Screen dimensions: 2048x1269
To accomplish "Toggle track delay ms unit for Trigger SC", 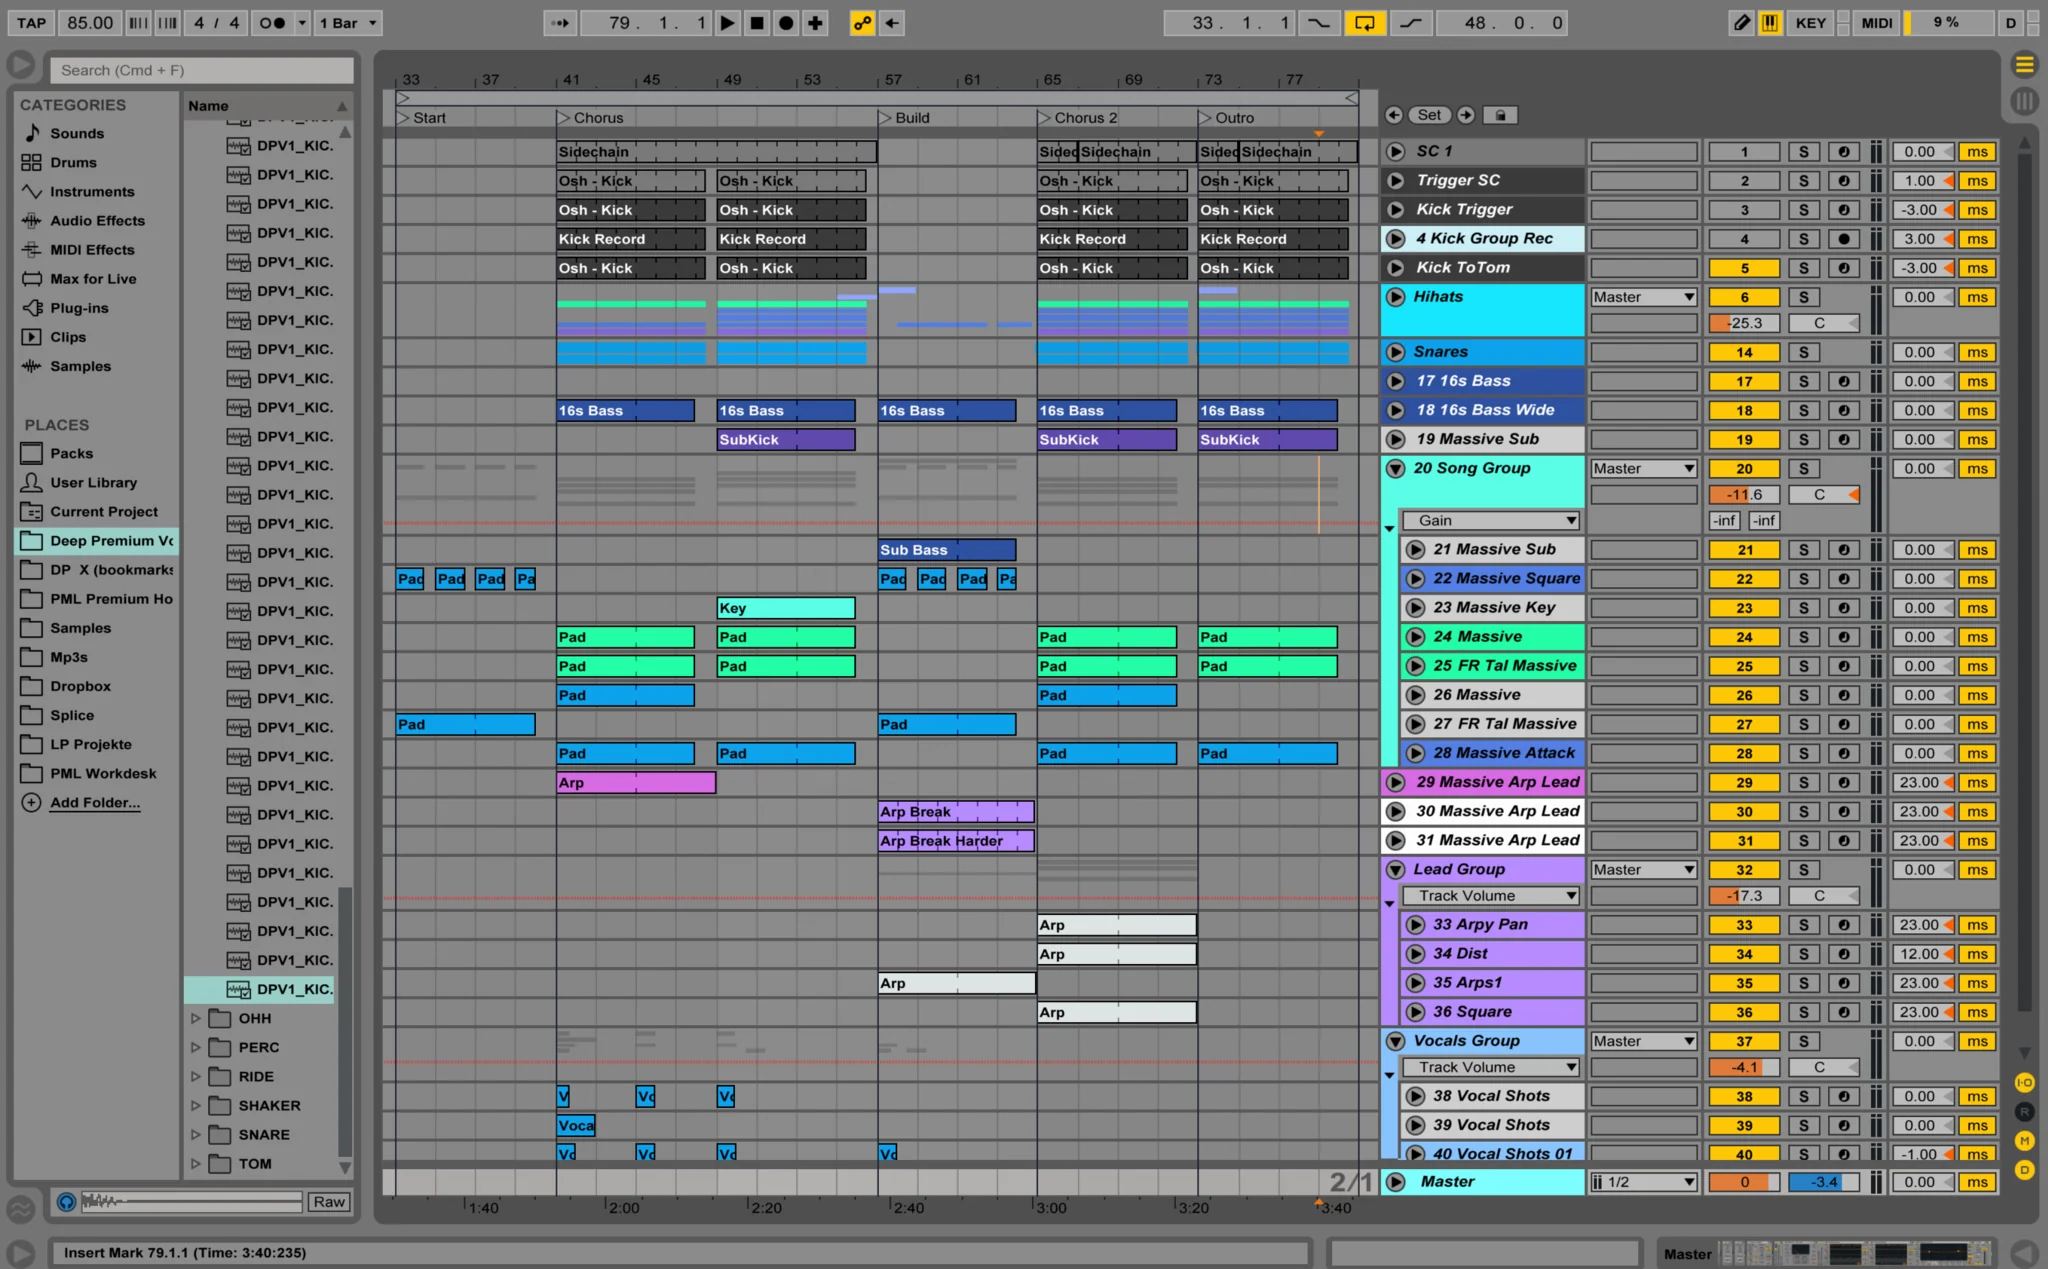I will click(x=1977, y=181).
